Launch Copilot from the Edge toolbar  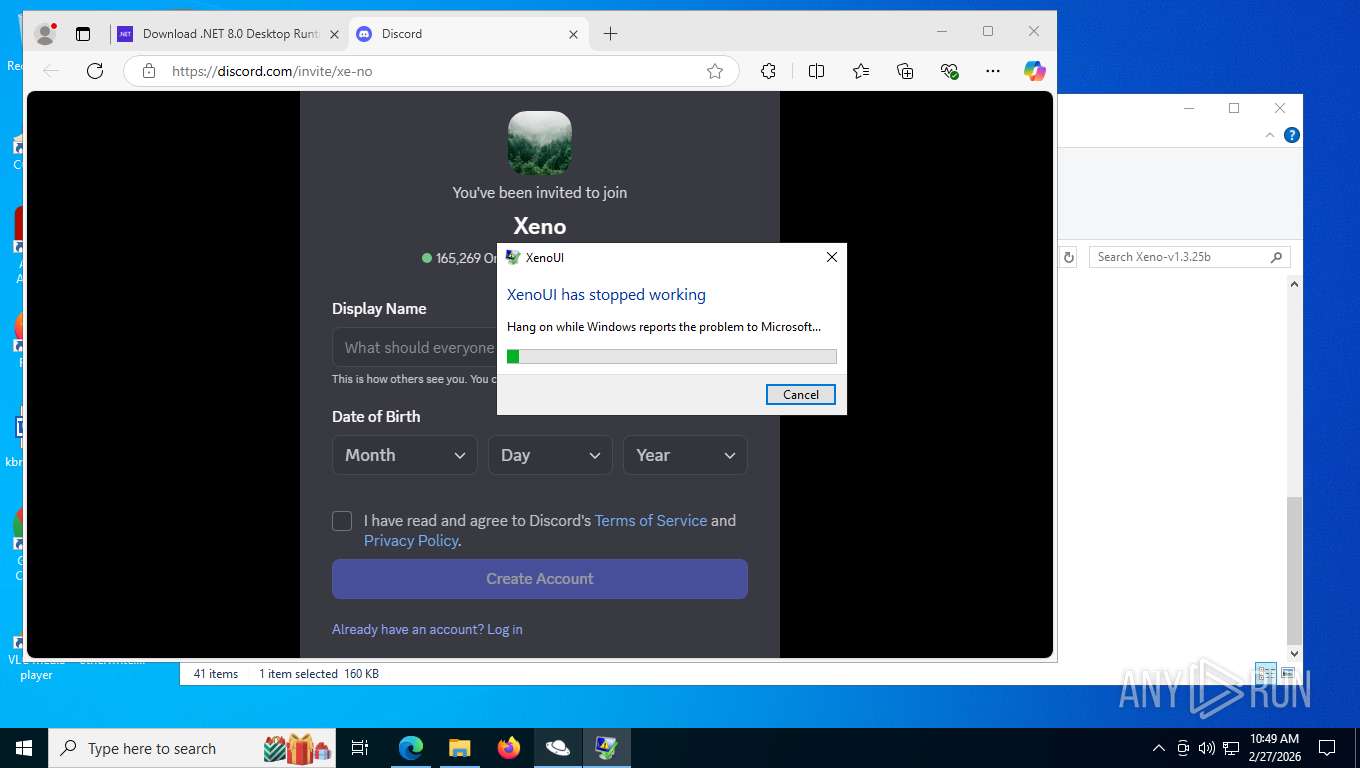(1034, 71)
